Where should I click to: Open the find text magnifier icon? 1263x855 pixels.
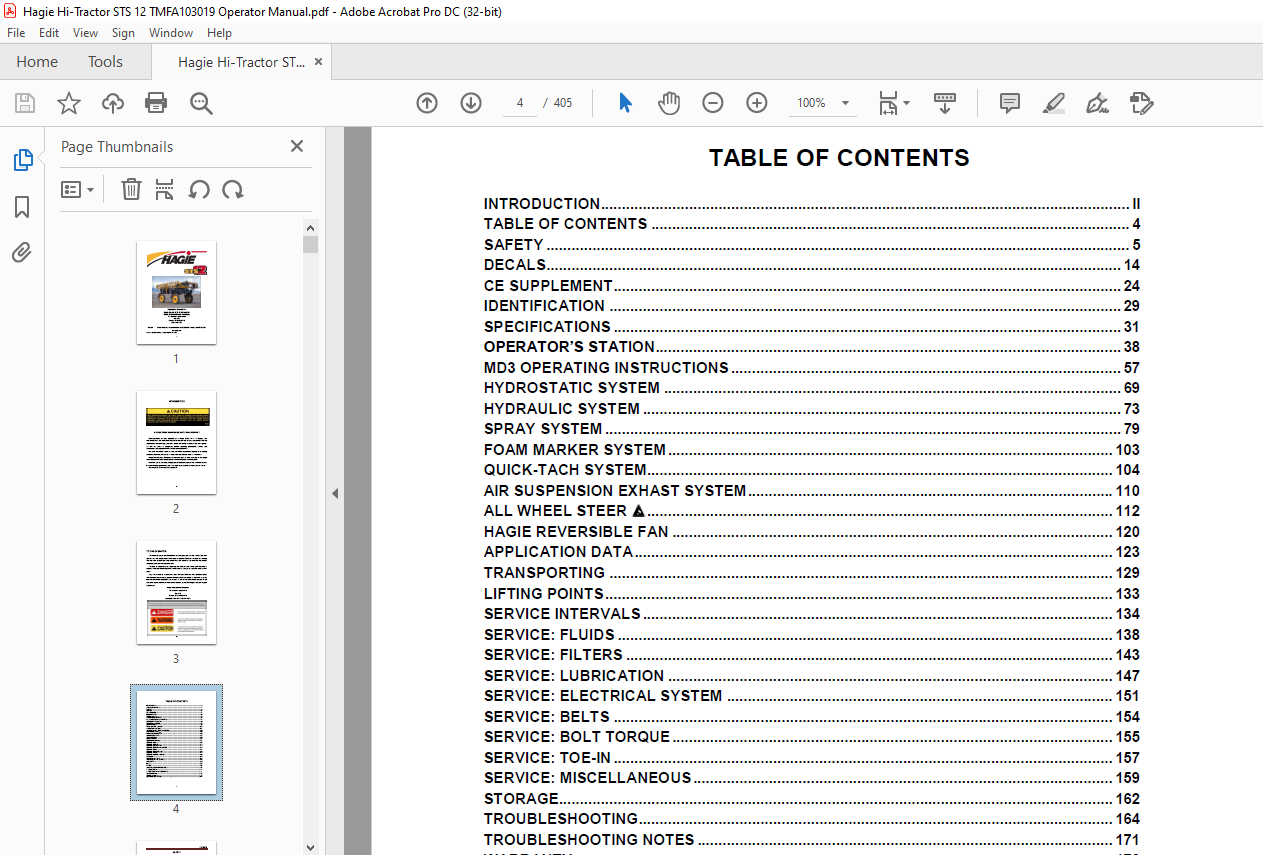click(201, 103)
